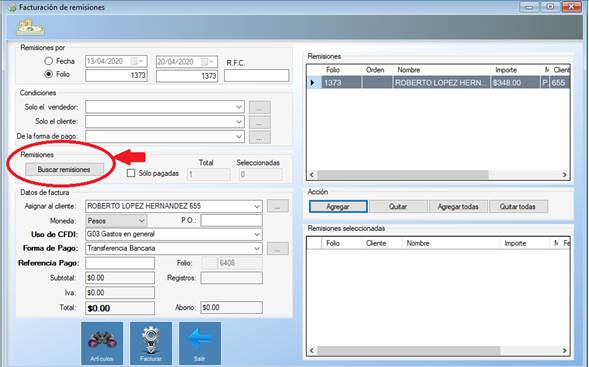Open calendar picker of 20/04/2020 date
589x367 pixels.
(x=208, y=61)
